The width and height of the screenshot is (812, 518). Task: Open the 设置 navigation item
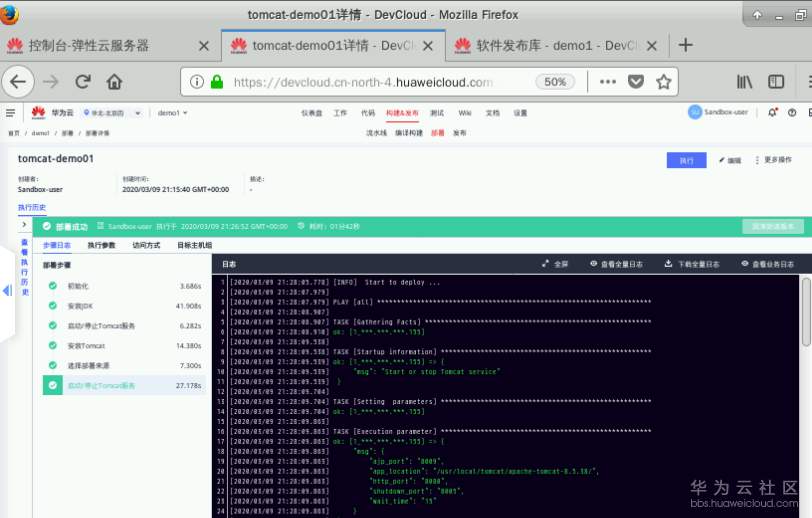click(520, 113)
